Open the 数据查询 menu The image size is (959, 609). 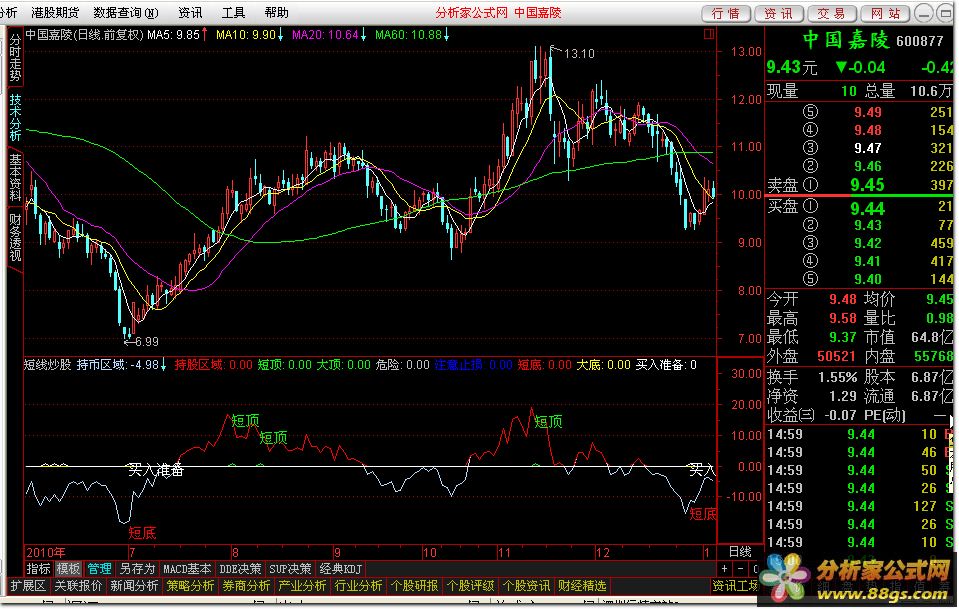tap(126, 12)
